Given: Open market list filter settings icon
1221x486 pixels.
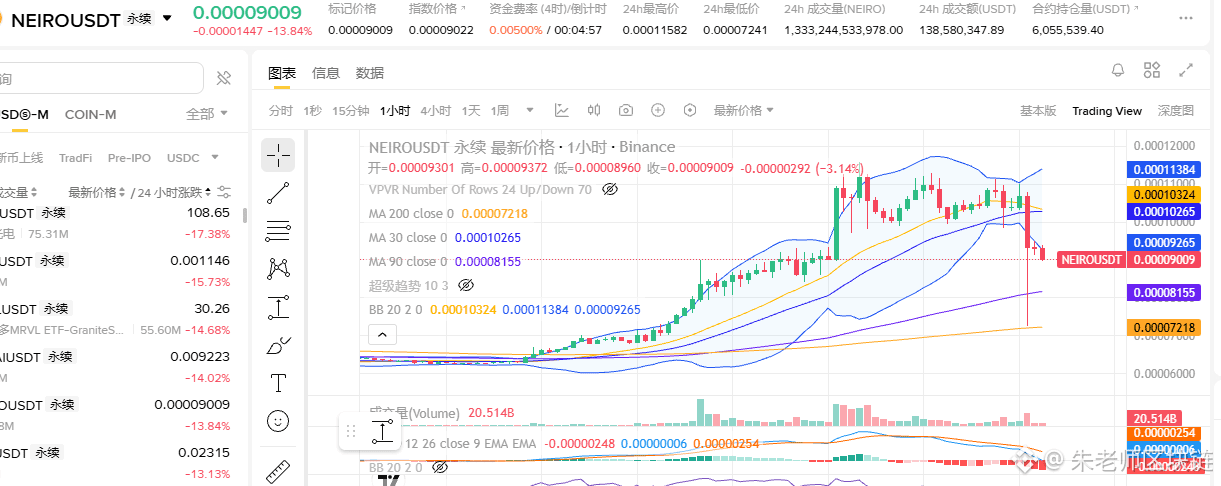Looking at the screenshot, I should 224,192.
